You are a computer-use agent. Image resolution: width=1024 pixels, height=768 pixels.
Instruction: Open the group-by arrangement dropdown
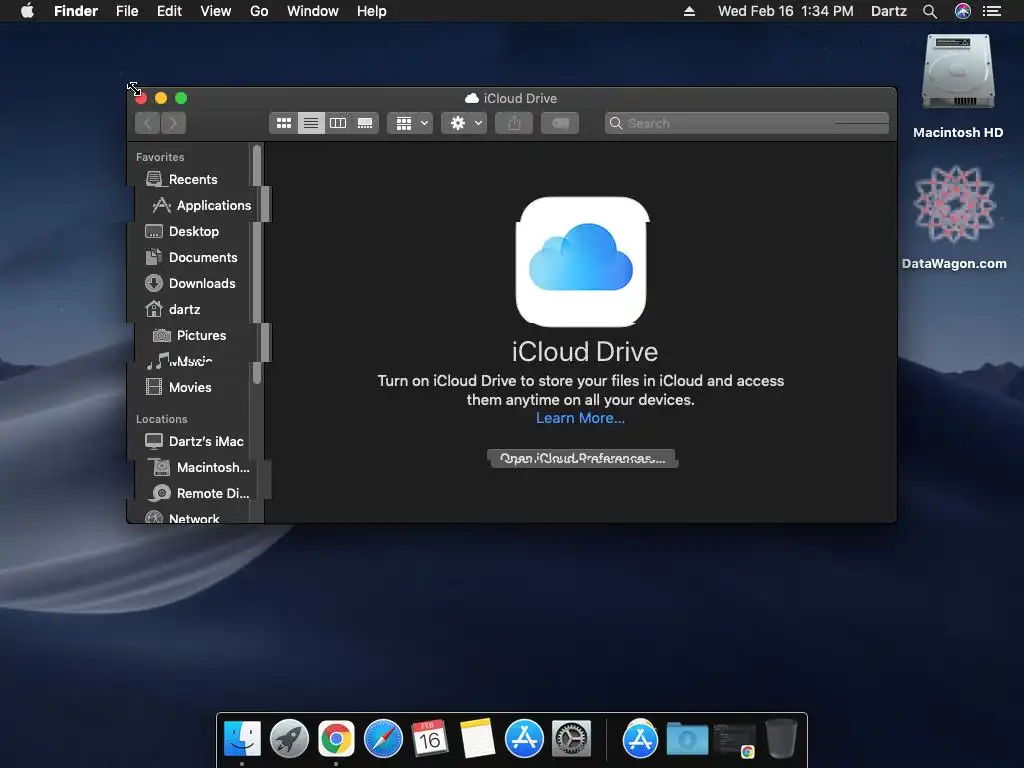(410, 123)
